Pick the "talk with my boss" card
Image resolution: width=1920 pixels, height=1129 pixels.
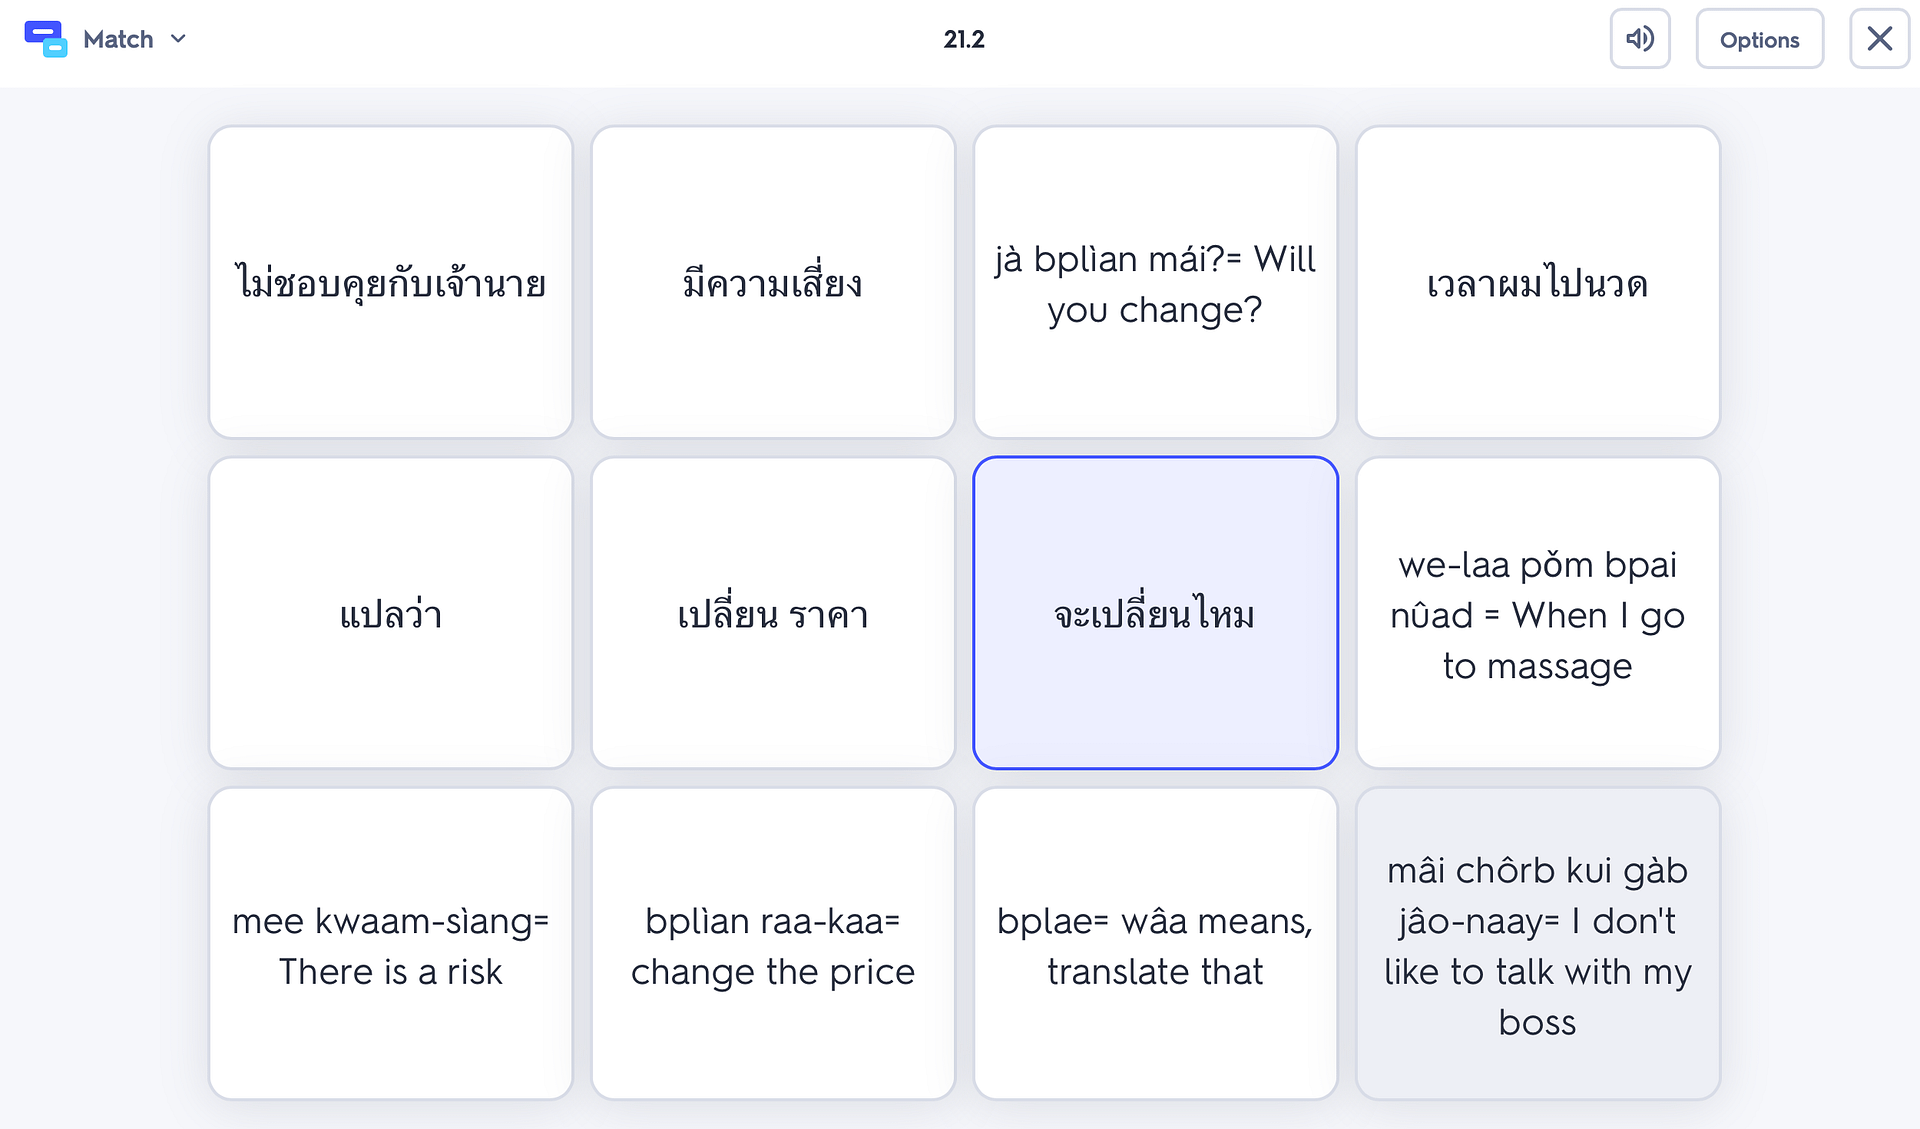1537,944
